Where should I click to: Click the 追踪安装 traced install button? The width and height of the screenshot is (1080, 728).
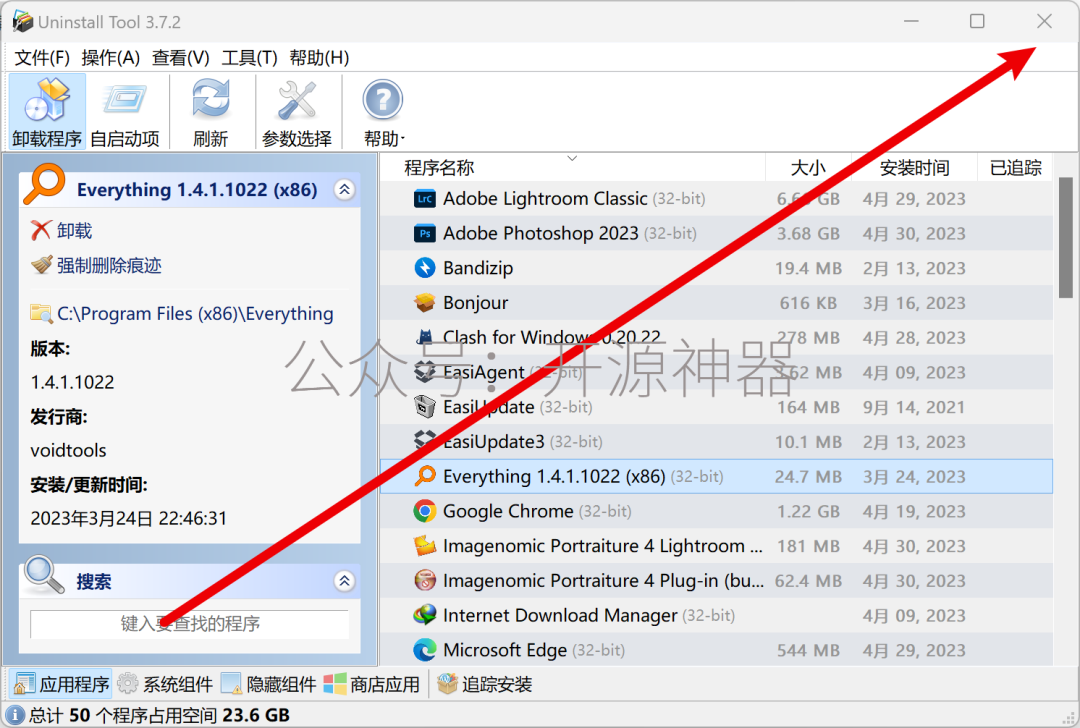click(484, 684)
